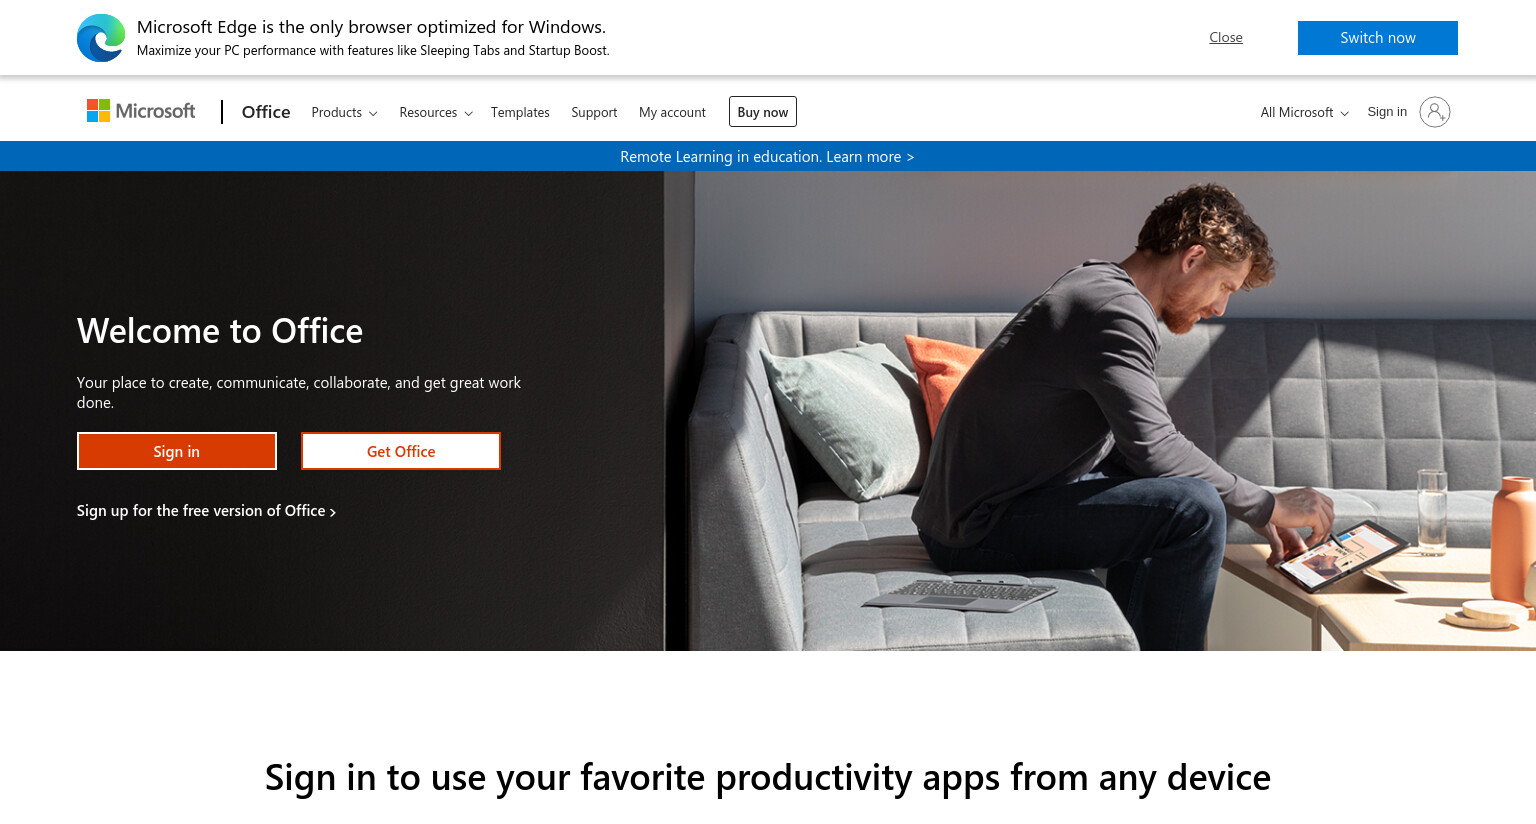Image resolution: width=1536 pixels, height=824 pixels.
Task: Click the Microsoft logo in navigation
Action: point(141,111)
